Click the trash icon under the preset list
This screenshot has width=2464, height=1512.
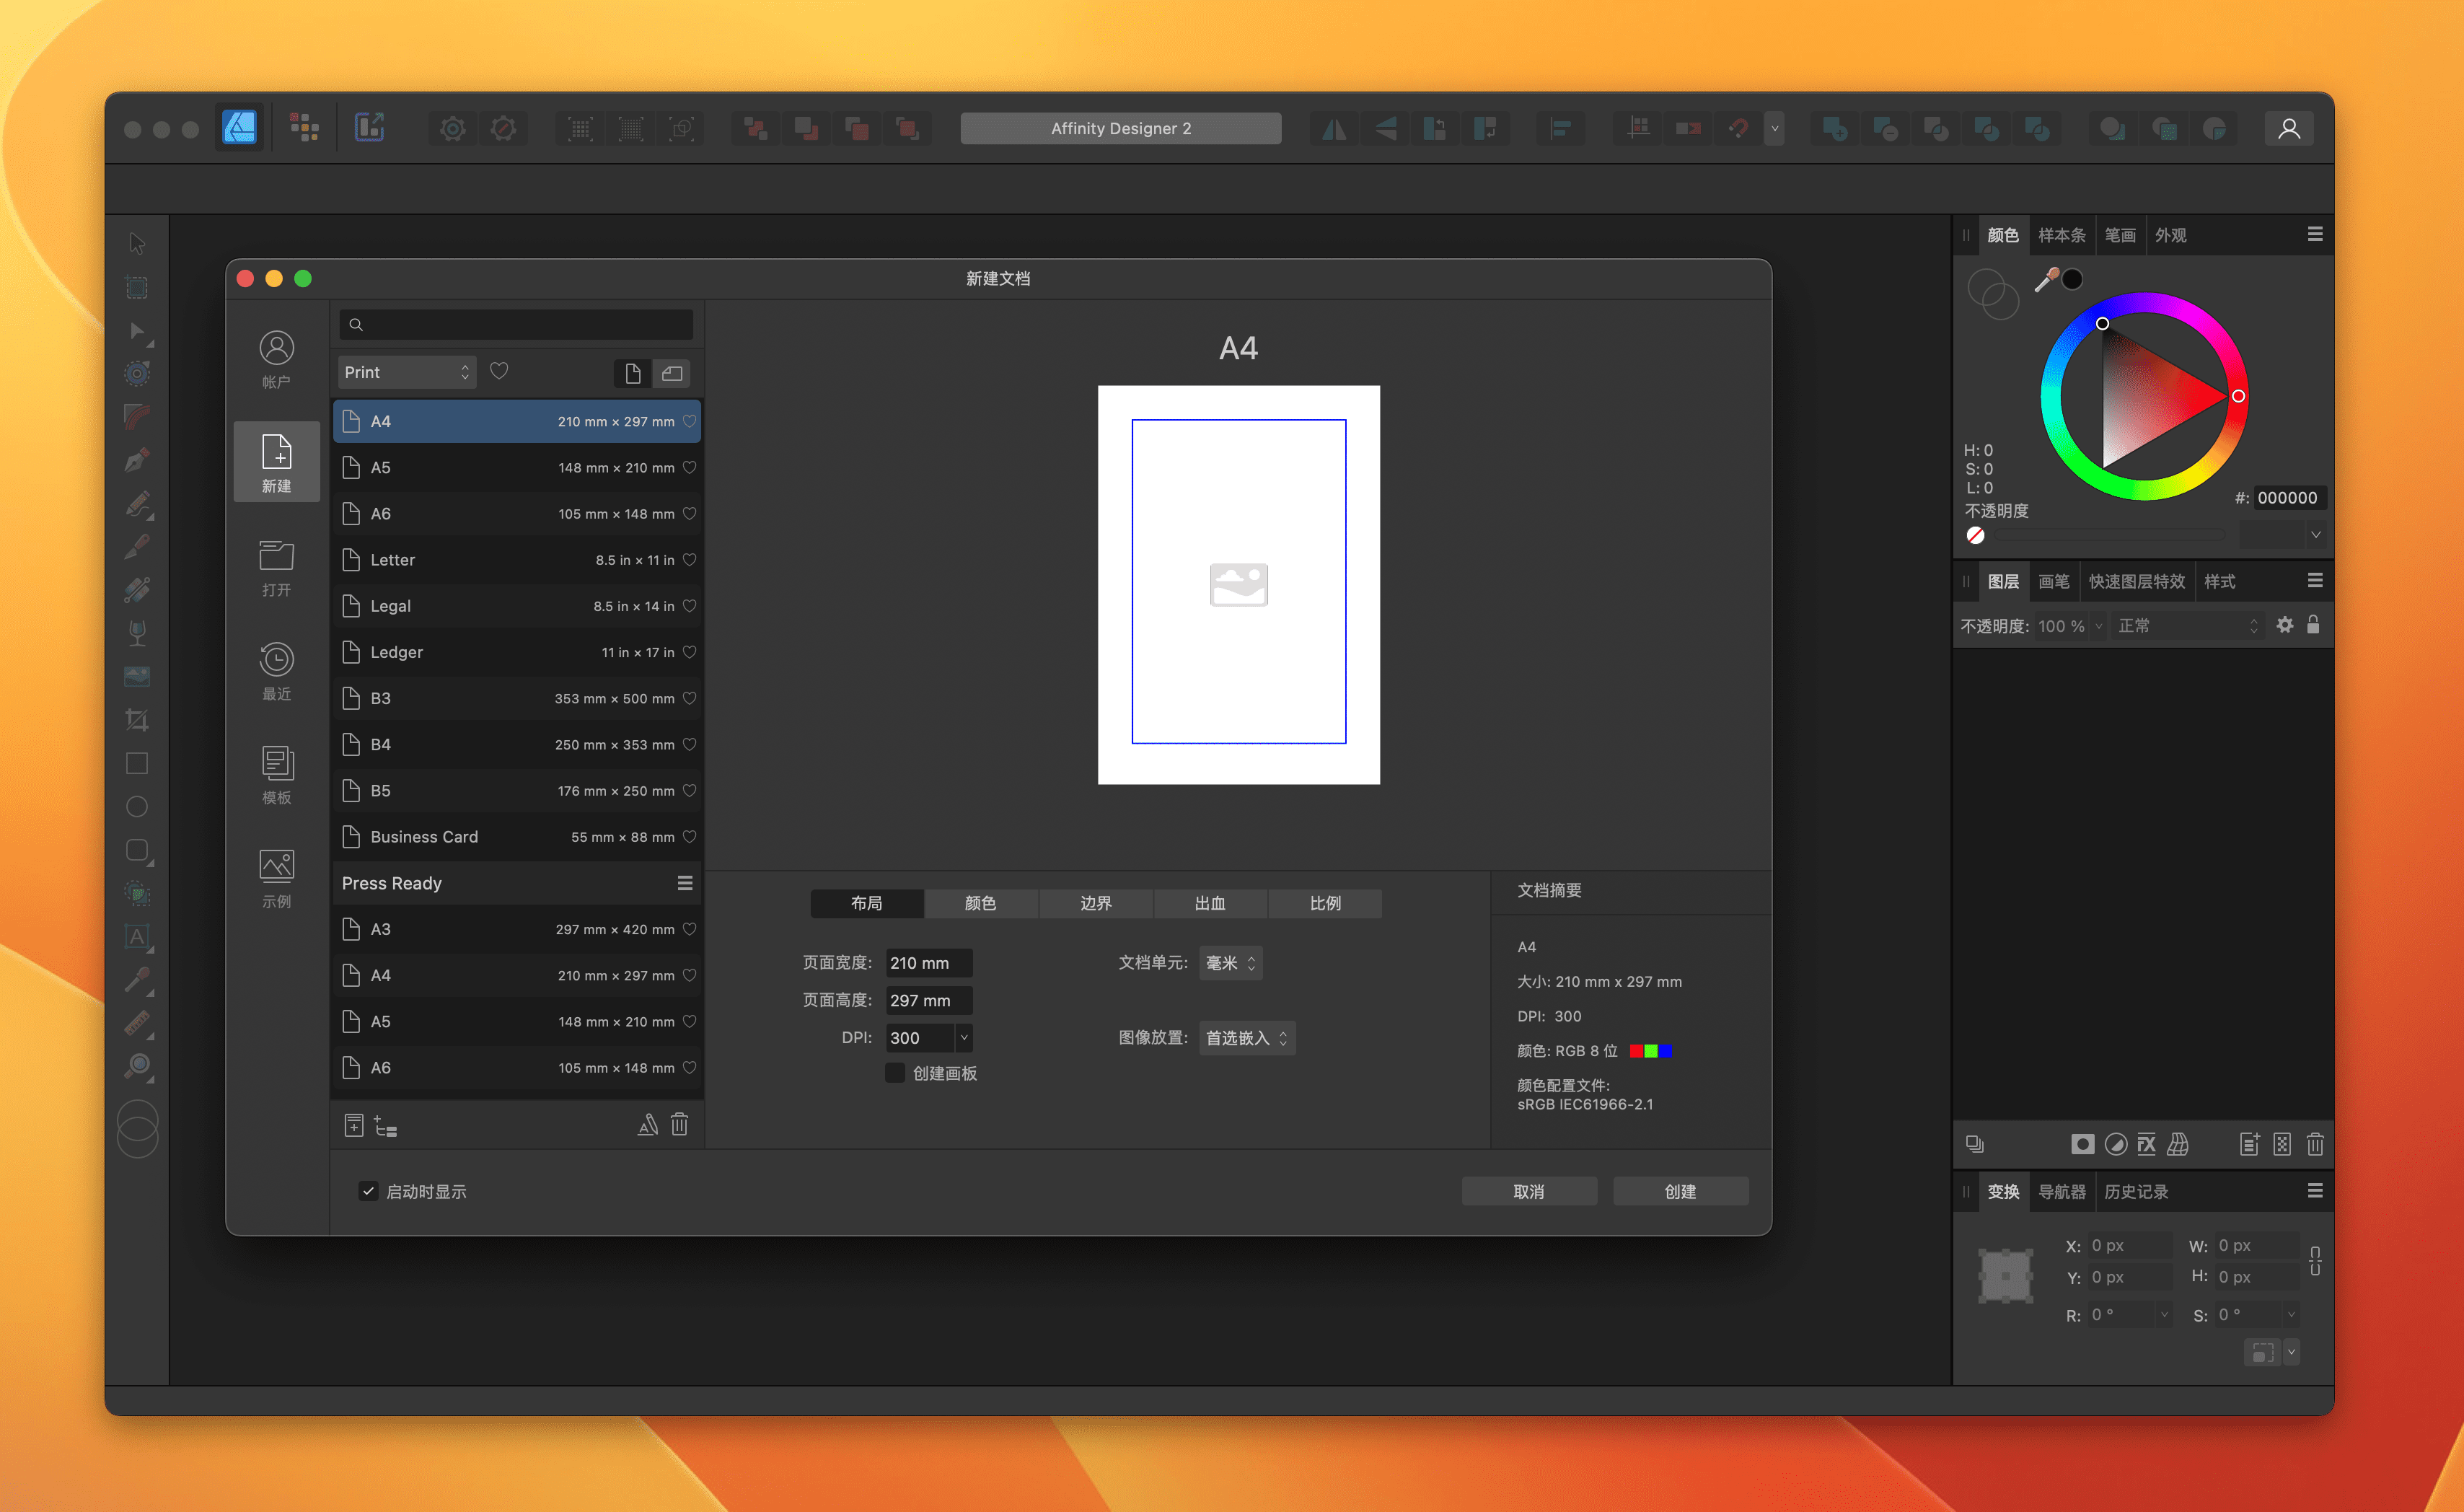click(x=679, y=1125)
